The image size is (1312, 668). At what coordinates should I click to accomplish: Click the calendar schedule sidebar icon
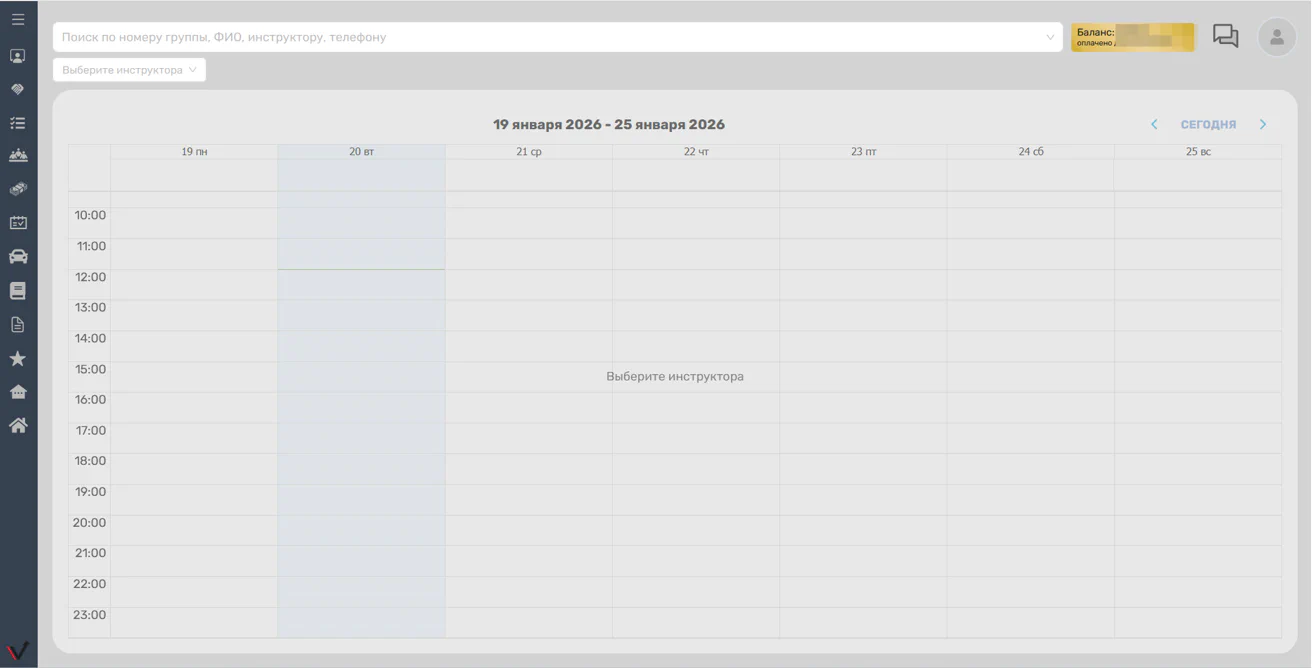(x=18, y=223)
